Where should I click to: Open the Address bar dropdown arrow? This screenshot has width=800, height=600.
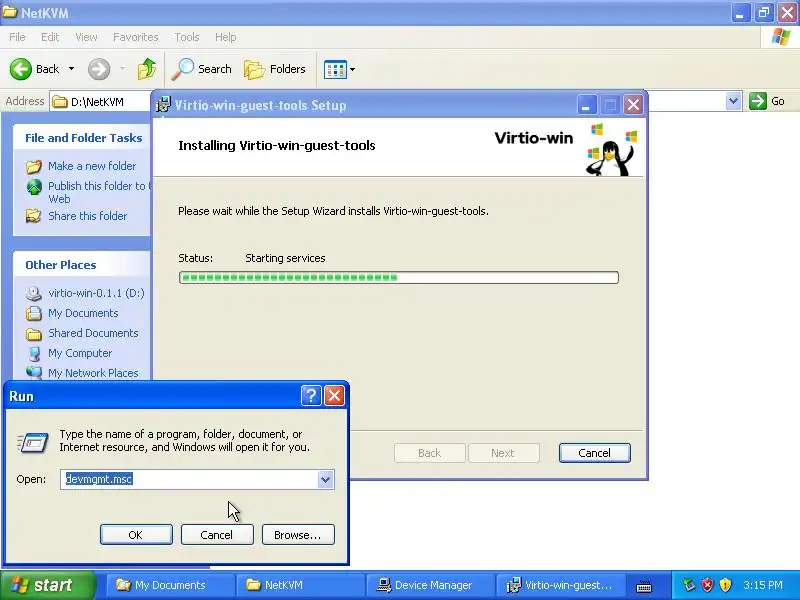[733, 101]
